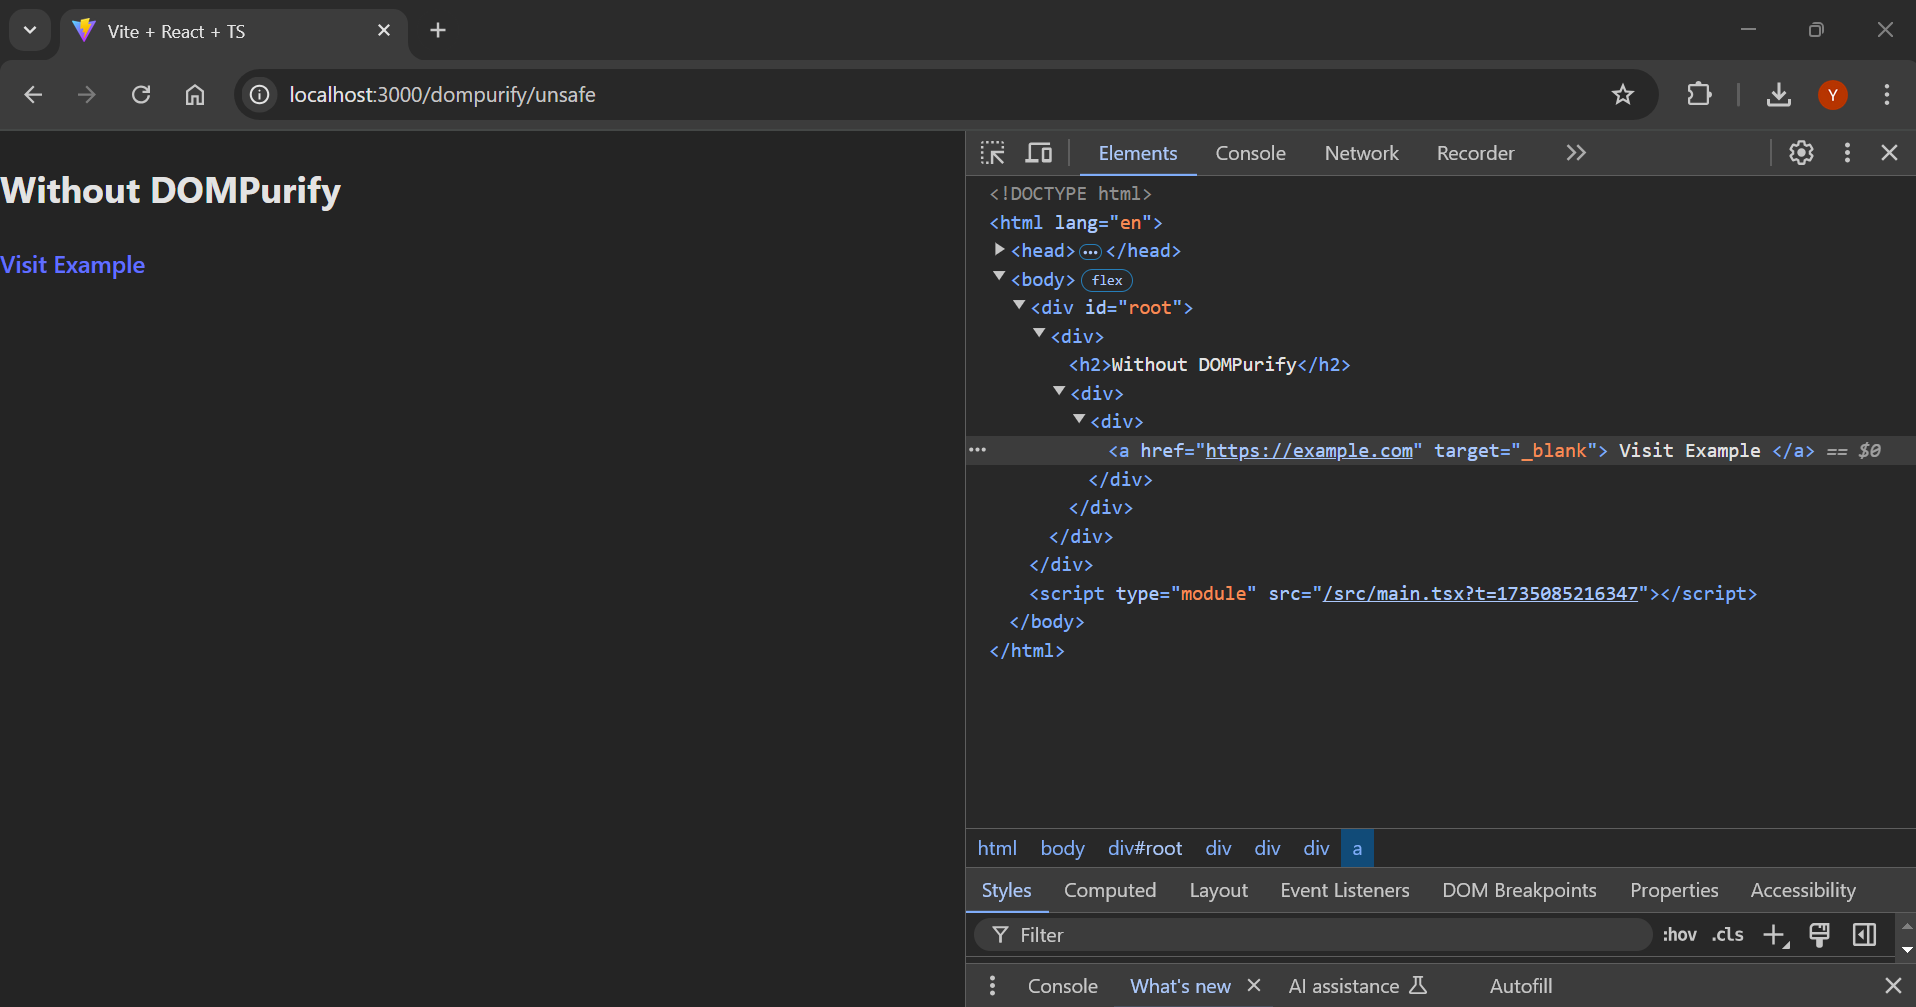This screenshot has width=1916, height=1007.
Task: Click the Visit Example link
Action: (72, 264)
